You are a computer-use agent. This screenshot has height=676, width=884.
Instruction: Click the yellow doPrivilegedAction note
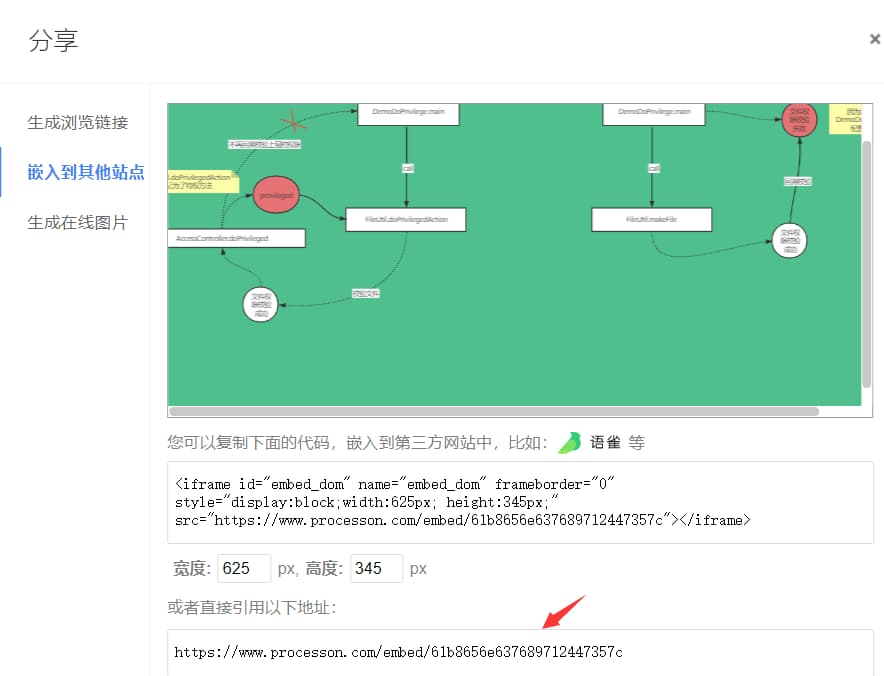pos(204,181)
